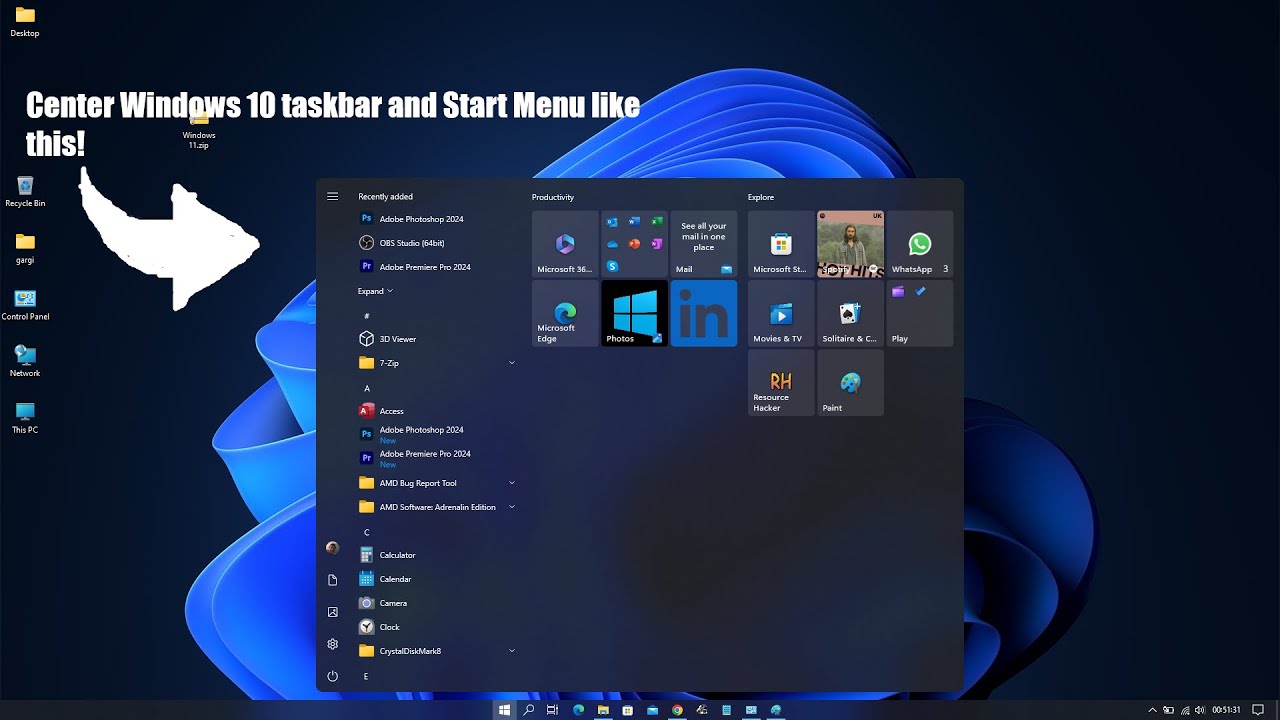1280x720 pixels.
Task: Open the Microsoft 365 tile
Action: click(x=565, y=244)
